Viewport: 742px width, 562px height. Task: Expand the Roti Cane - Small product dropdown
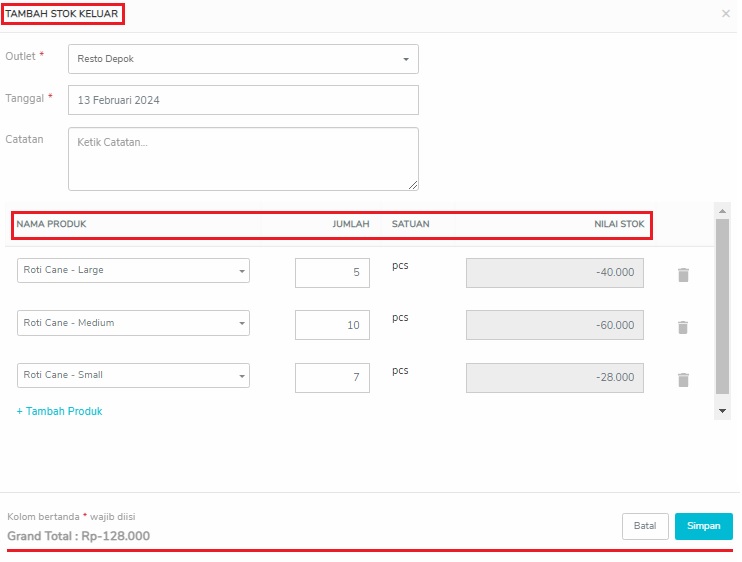[133, 376]
